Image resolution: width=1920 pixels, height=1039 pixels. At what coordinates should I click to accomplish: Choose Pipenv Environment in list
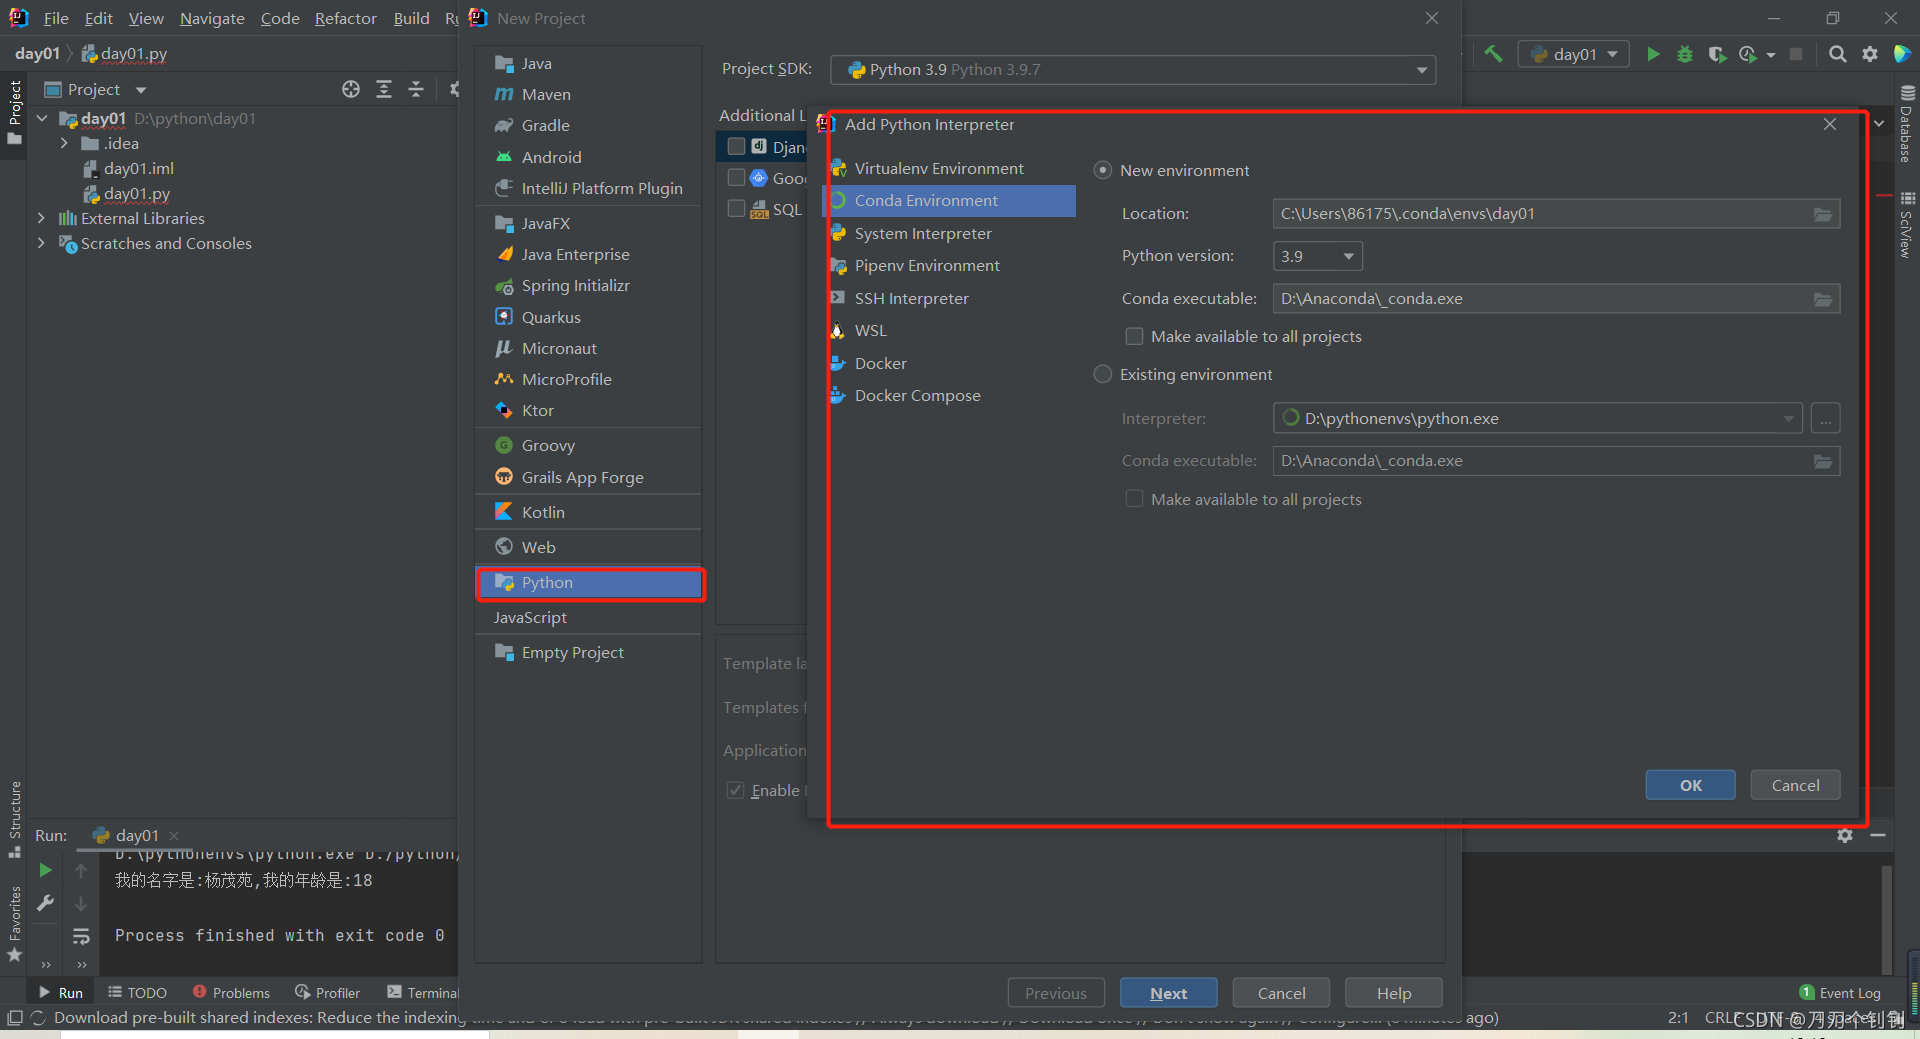(x=927, y=265)
